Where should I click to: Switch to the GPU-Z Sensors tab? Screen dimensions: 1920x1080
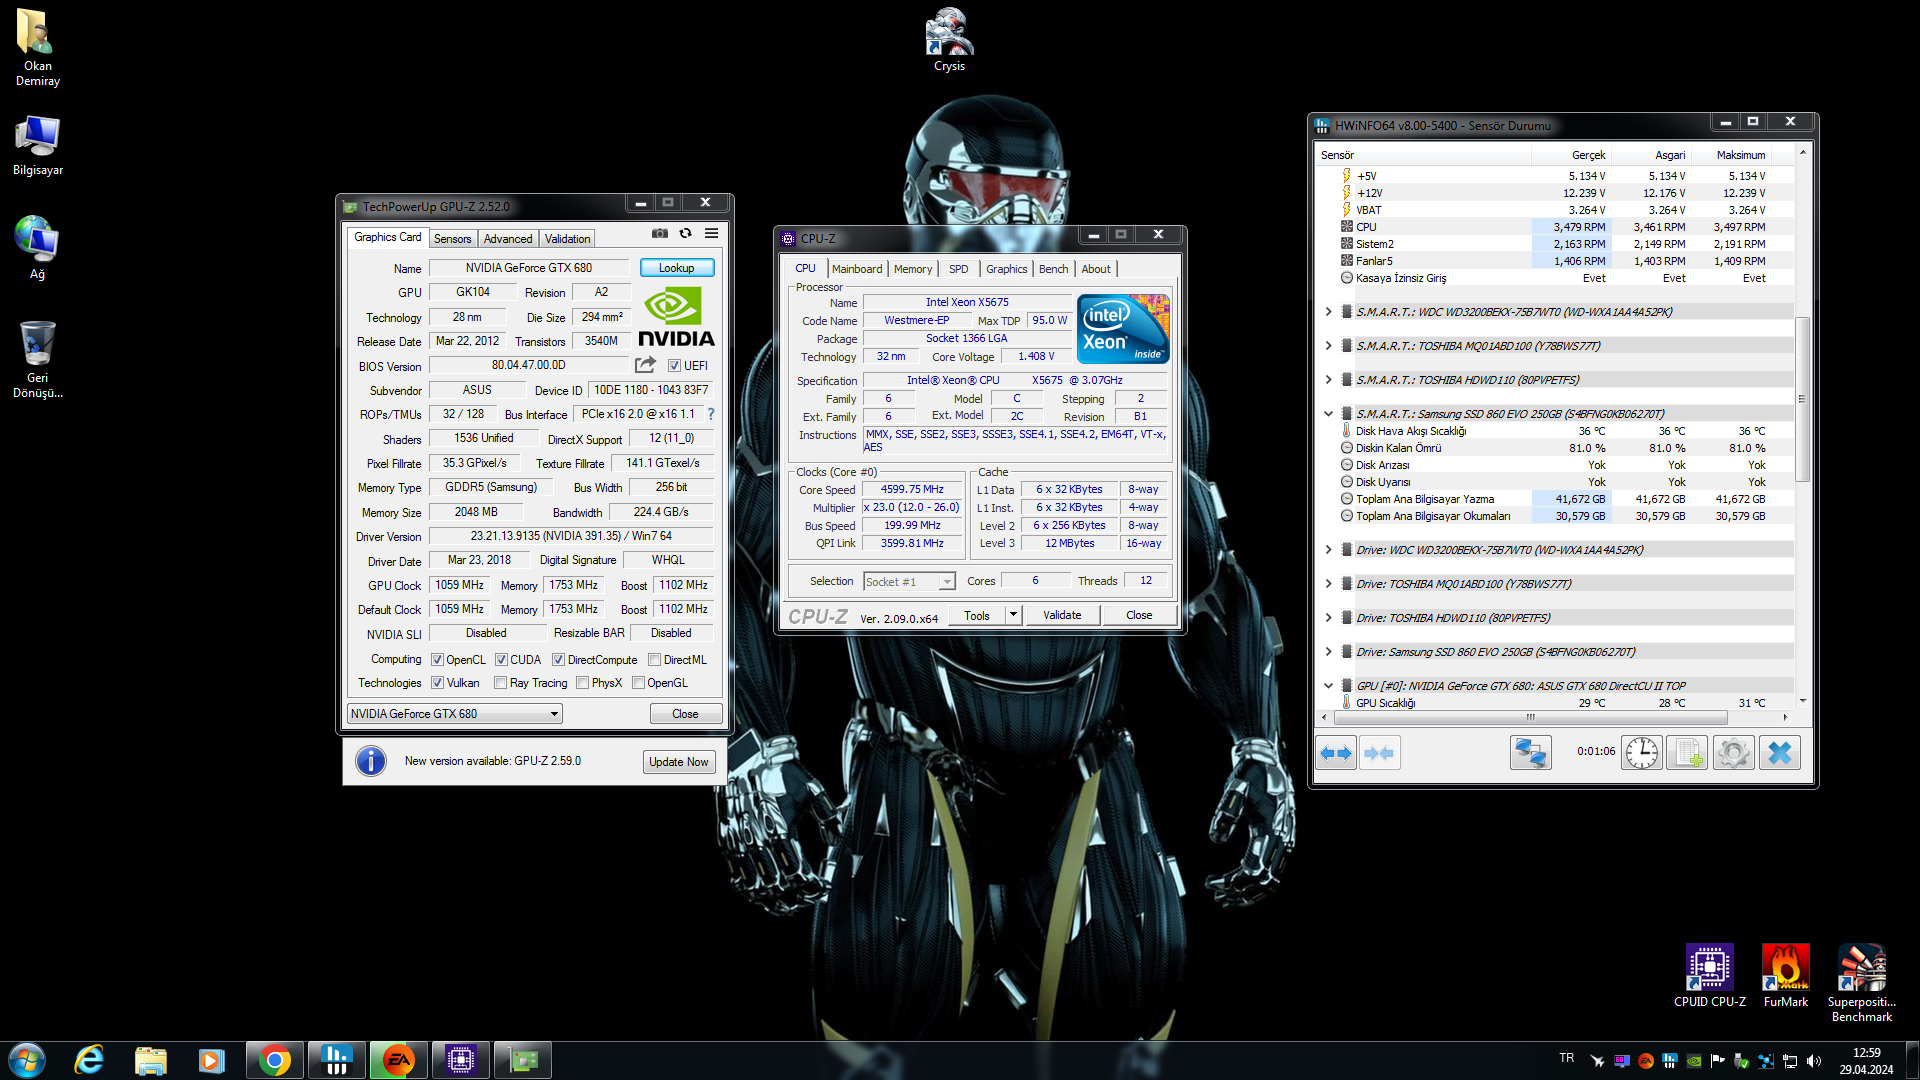[452, 239]
